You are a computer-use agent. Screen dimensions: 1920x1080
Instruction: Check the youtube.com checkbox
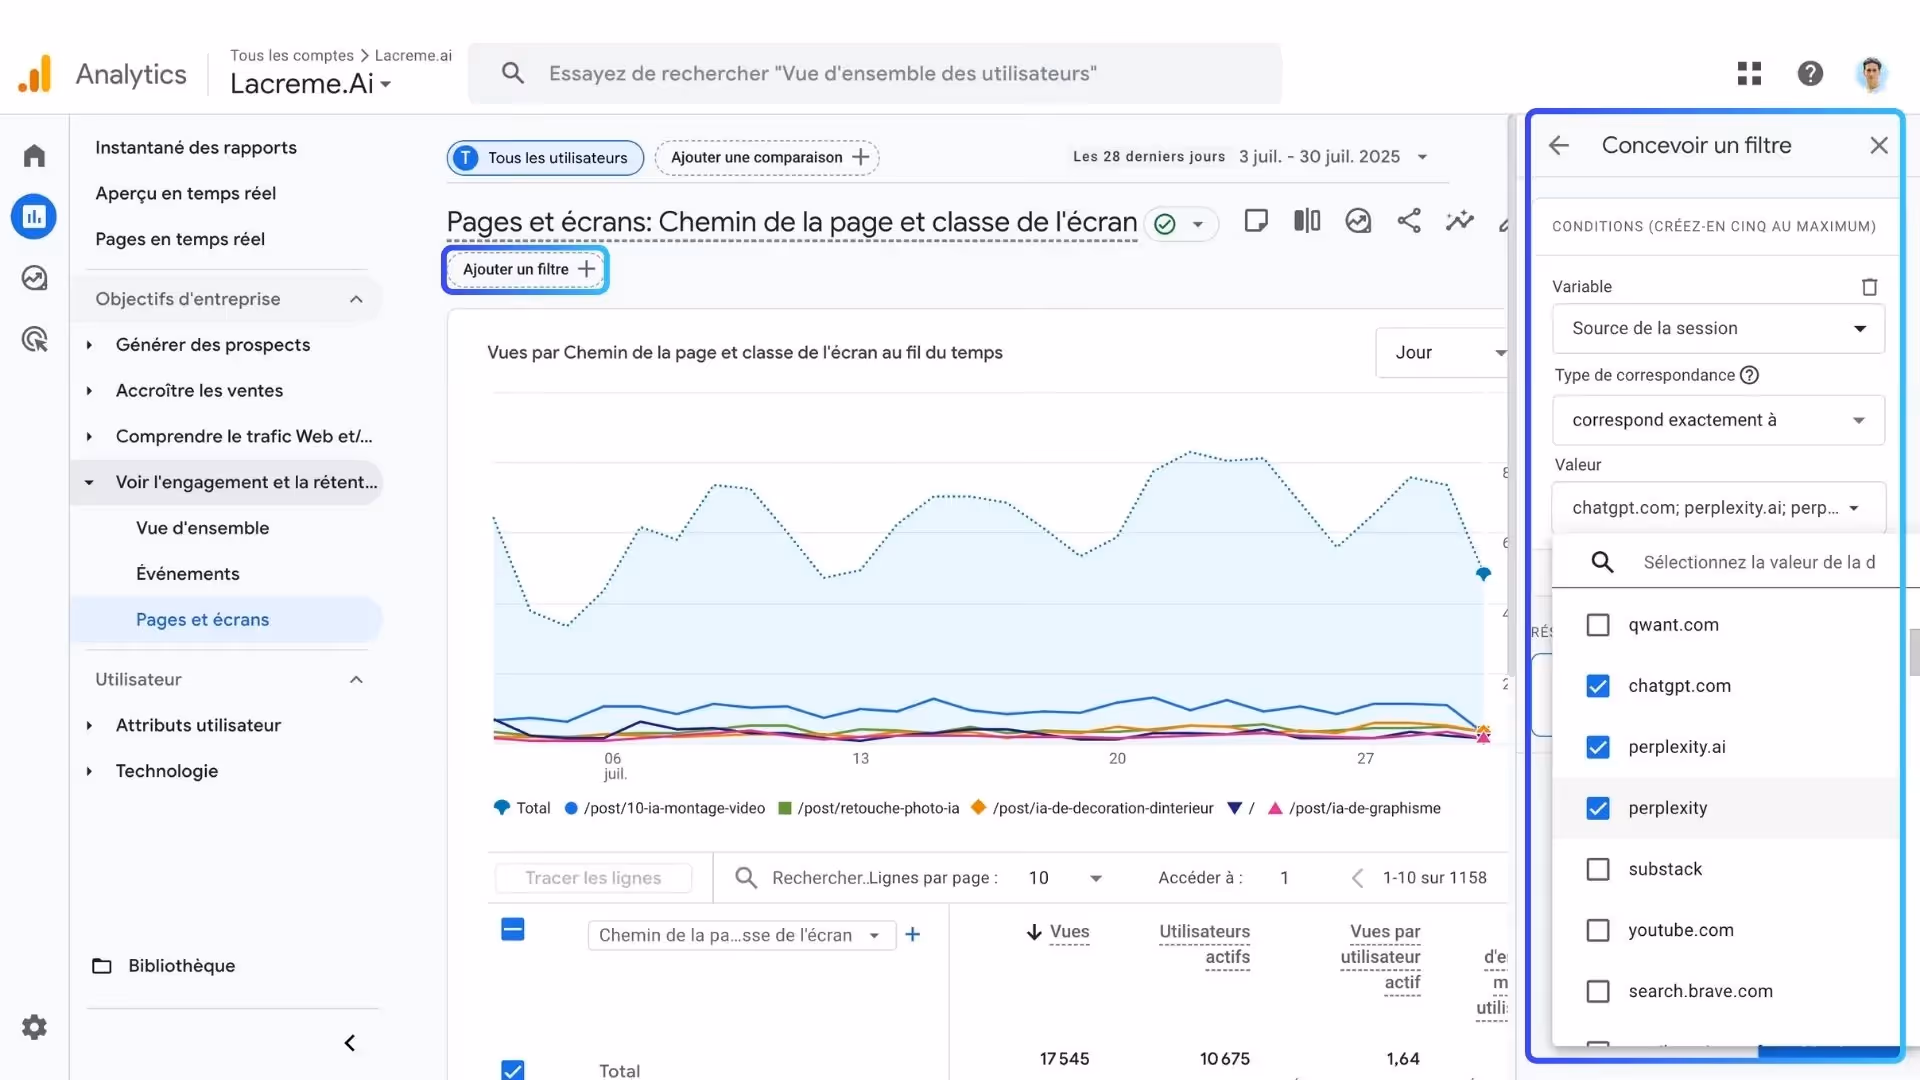(1598, 930)
